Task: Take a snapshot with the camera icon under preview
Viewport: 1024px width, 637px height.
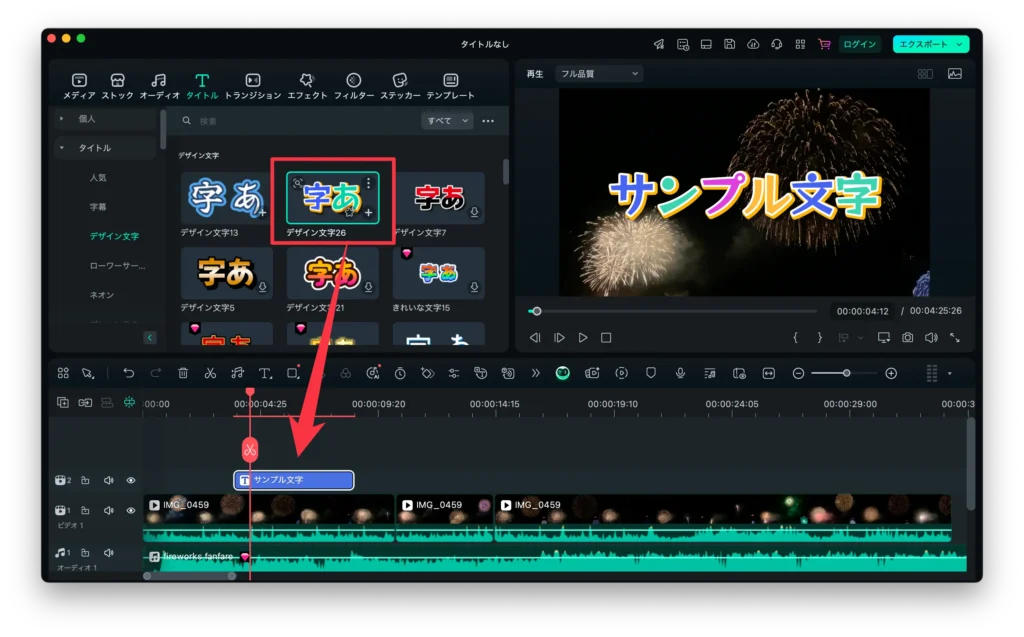Action: pos(906,337)
